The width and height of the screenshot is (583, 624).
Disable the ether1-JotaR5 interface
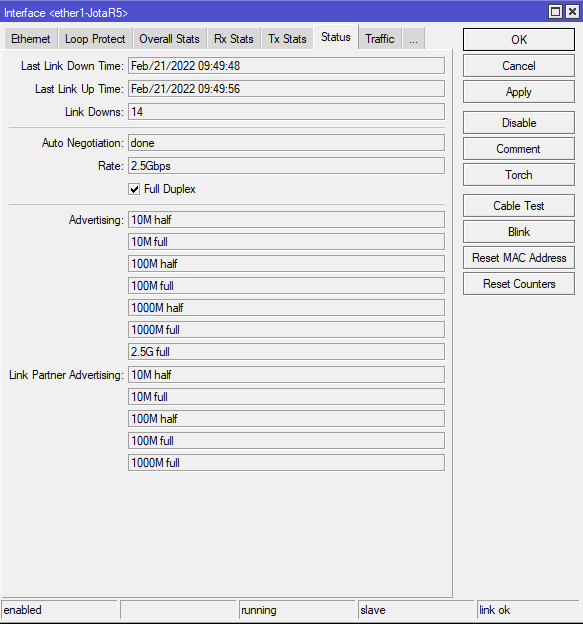click(x=519, y=123)
